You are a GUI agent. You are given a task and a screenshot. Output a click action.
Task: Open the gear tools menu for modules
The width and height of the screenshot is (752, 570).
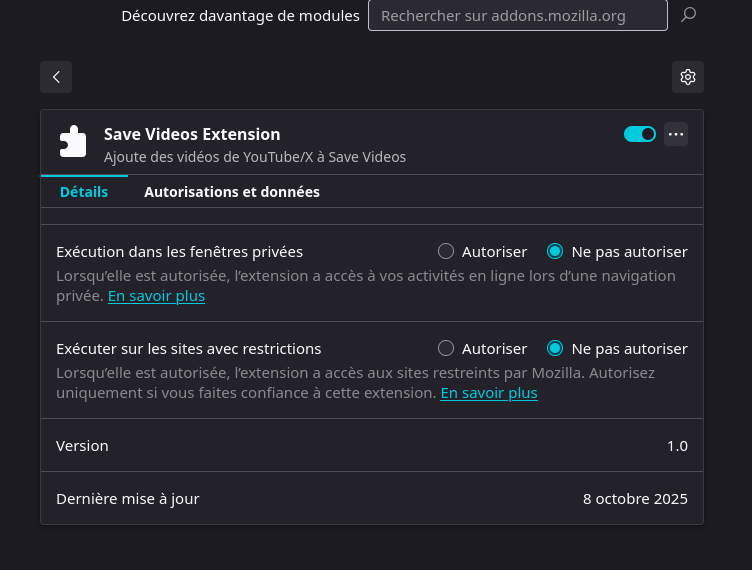point(687,77)
